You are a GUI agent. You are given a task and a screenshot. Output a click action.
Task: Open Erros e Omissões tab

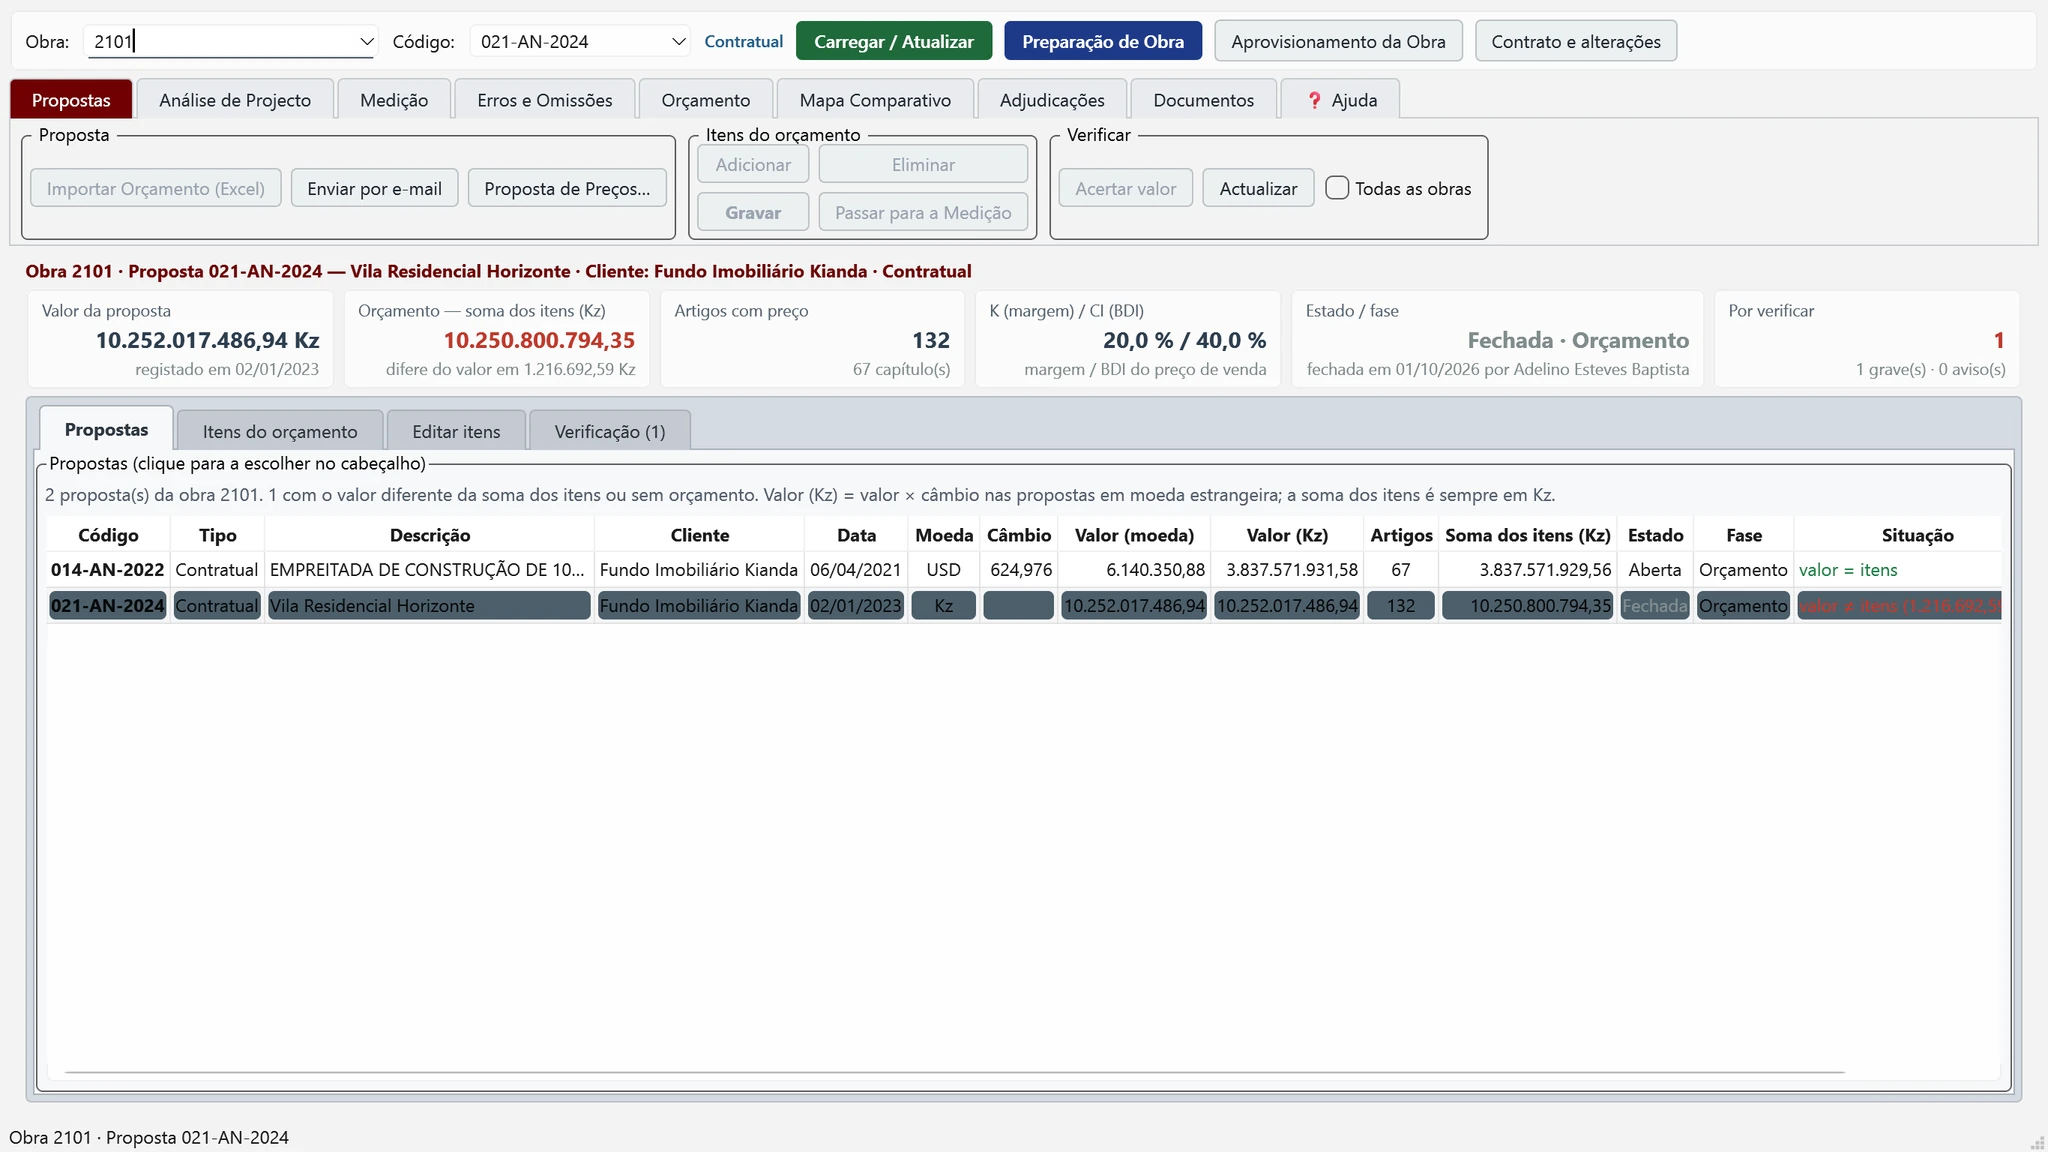[x=545, y=100]
